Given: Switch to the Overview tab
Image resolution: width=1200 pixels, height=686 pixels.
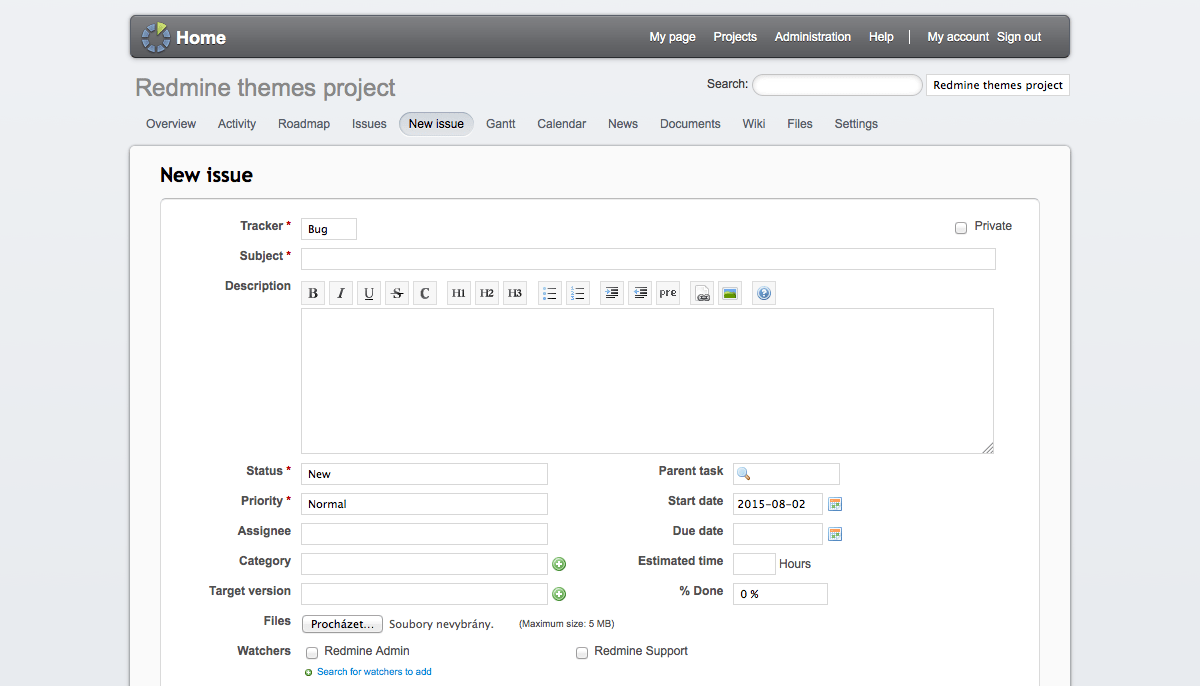Looking at the screenshot, I should click(171, 124).
